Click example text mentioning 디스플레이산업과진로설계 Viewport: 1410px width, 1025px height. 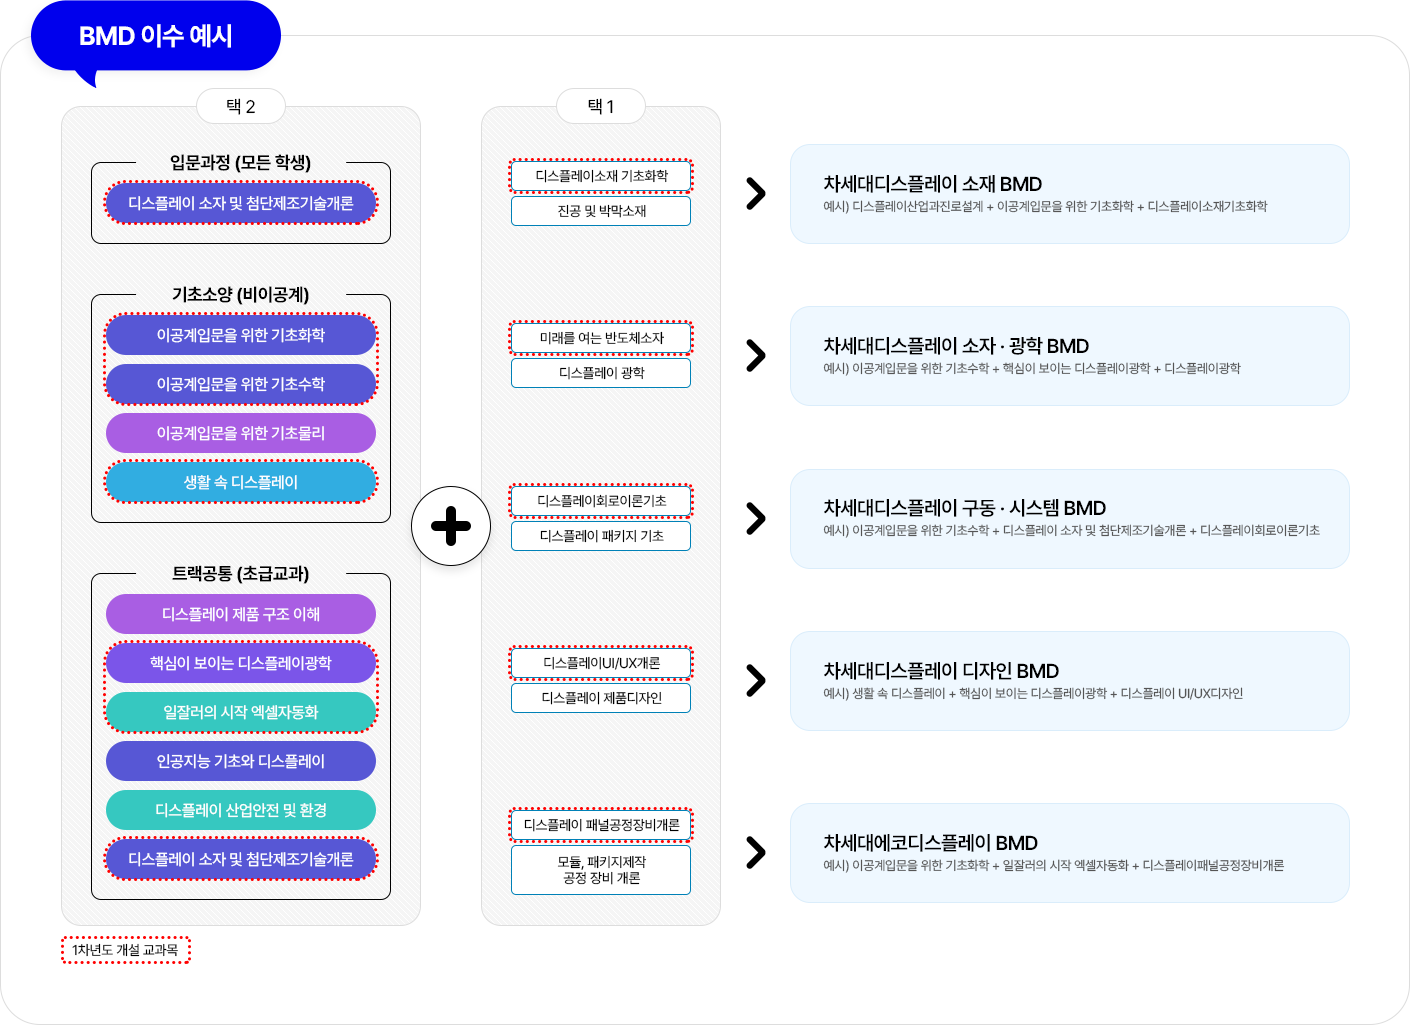click(1045, 207)
